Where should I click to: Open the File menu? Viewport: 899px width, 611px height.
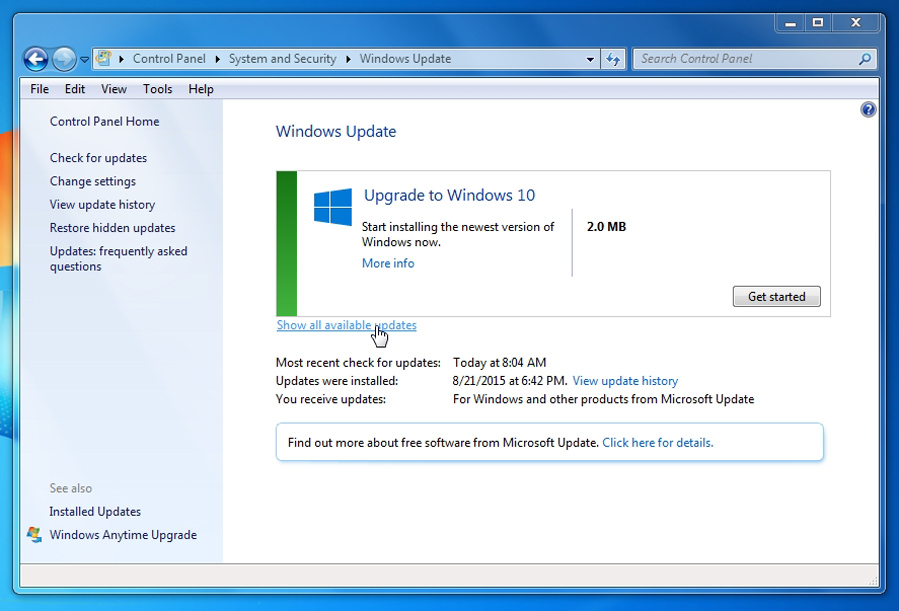(x=40, y=89)
